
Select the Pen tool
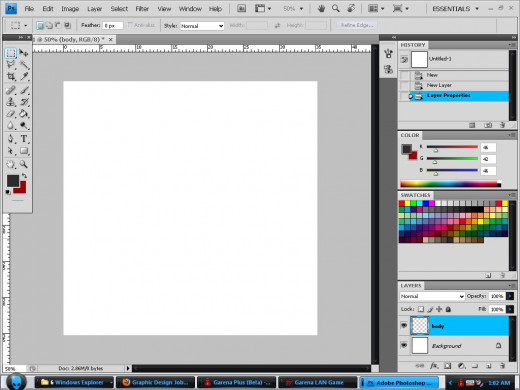click(x=11, y=139)
